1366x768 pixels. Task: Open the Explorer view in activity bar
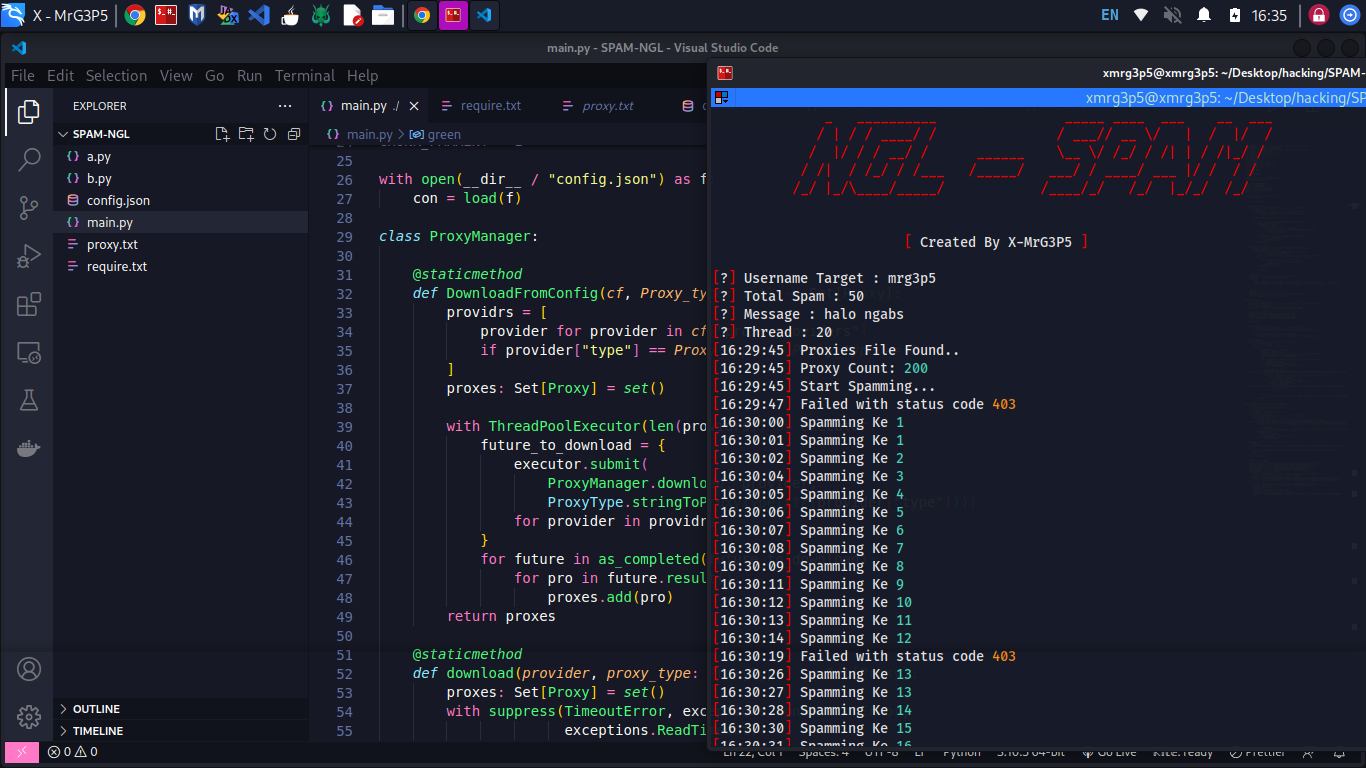click(29, 111)
